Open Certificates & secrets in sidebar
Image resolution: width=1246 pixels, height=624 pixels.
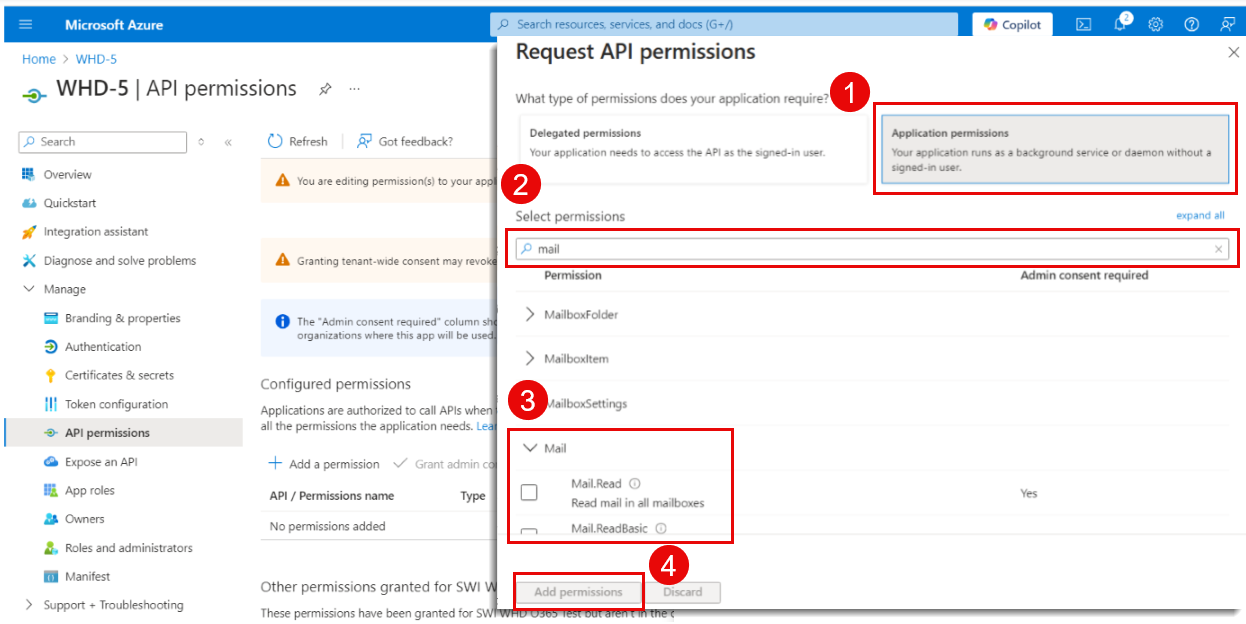(x=119, y=375)
